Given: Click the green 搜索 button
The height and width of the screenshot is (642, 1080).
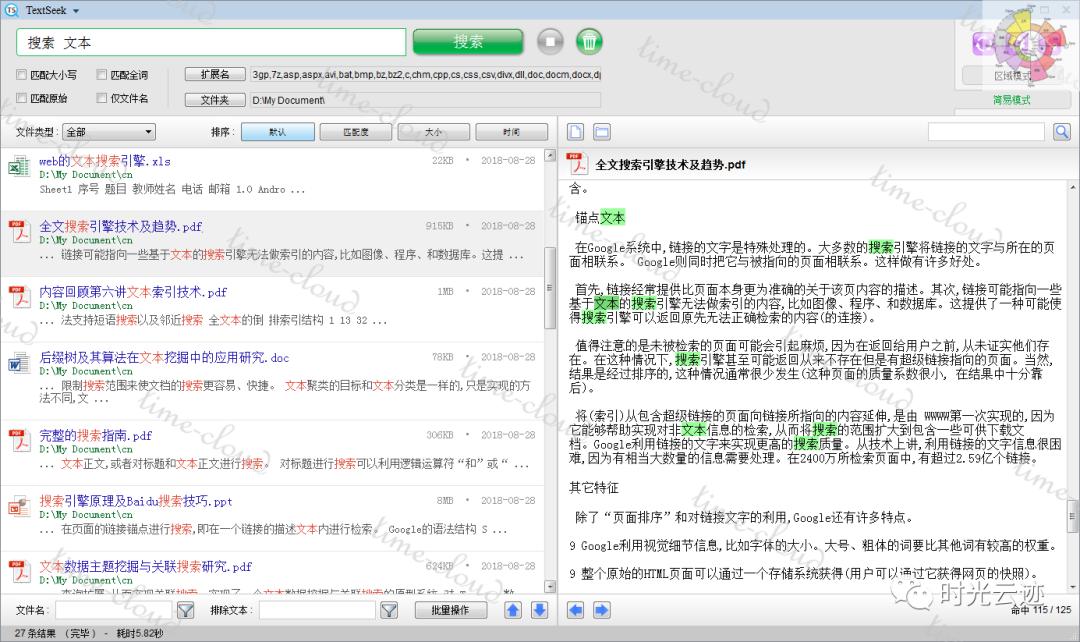Looking at the screenshot, I should pyautogui.click(x=469, y=41).
